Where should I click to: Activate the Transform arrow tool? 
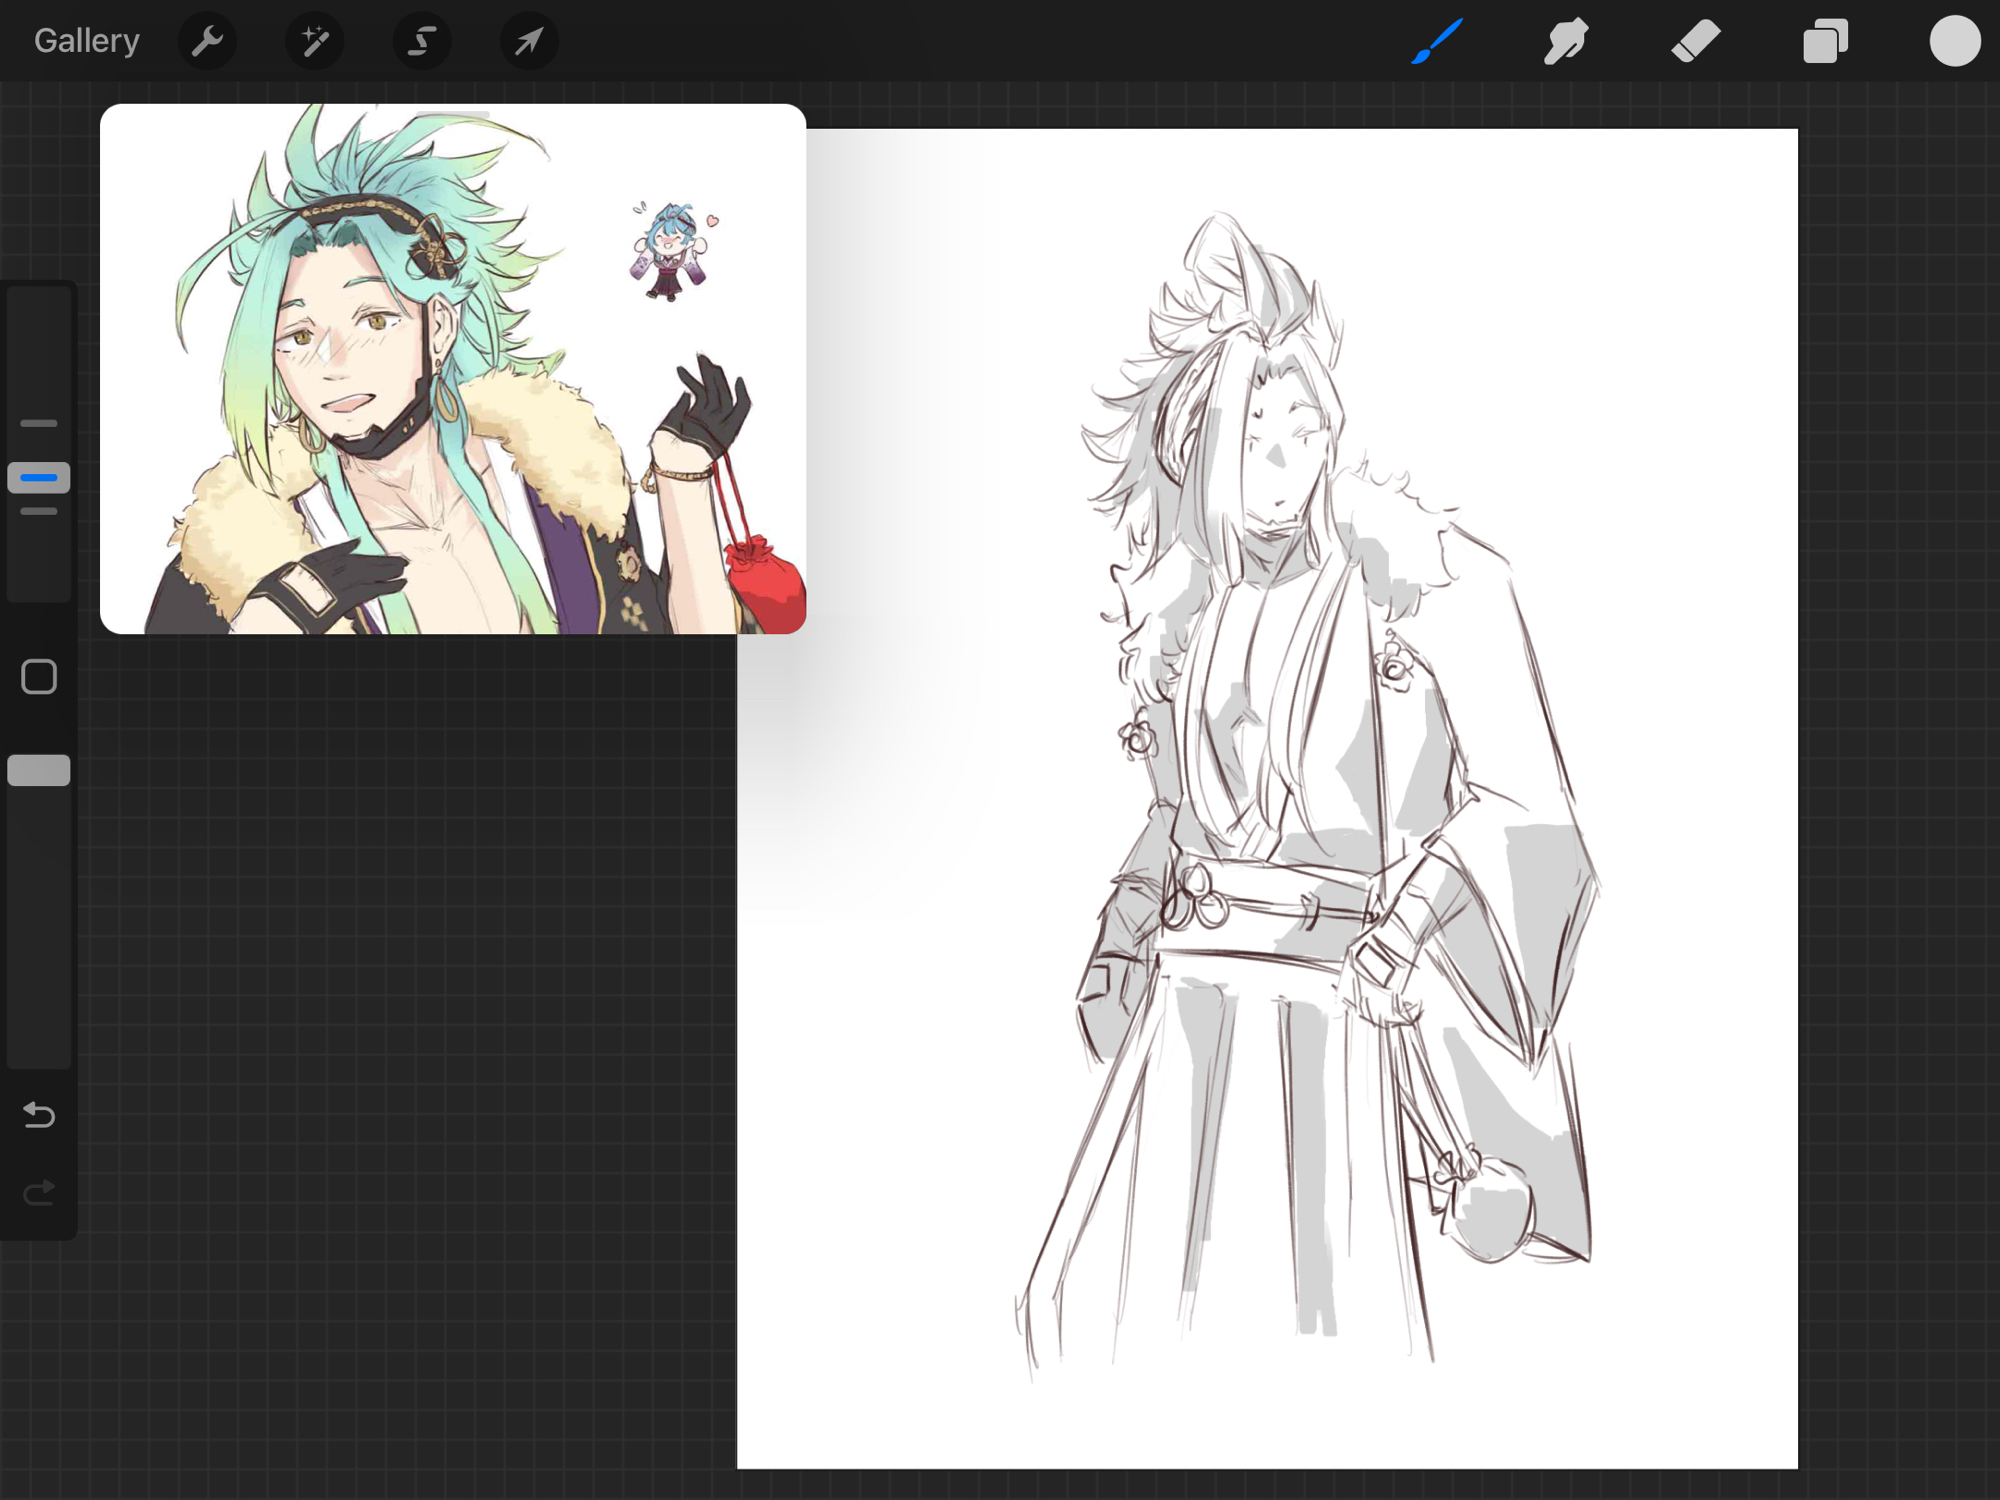coord(529,41)
